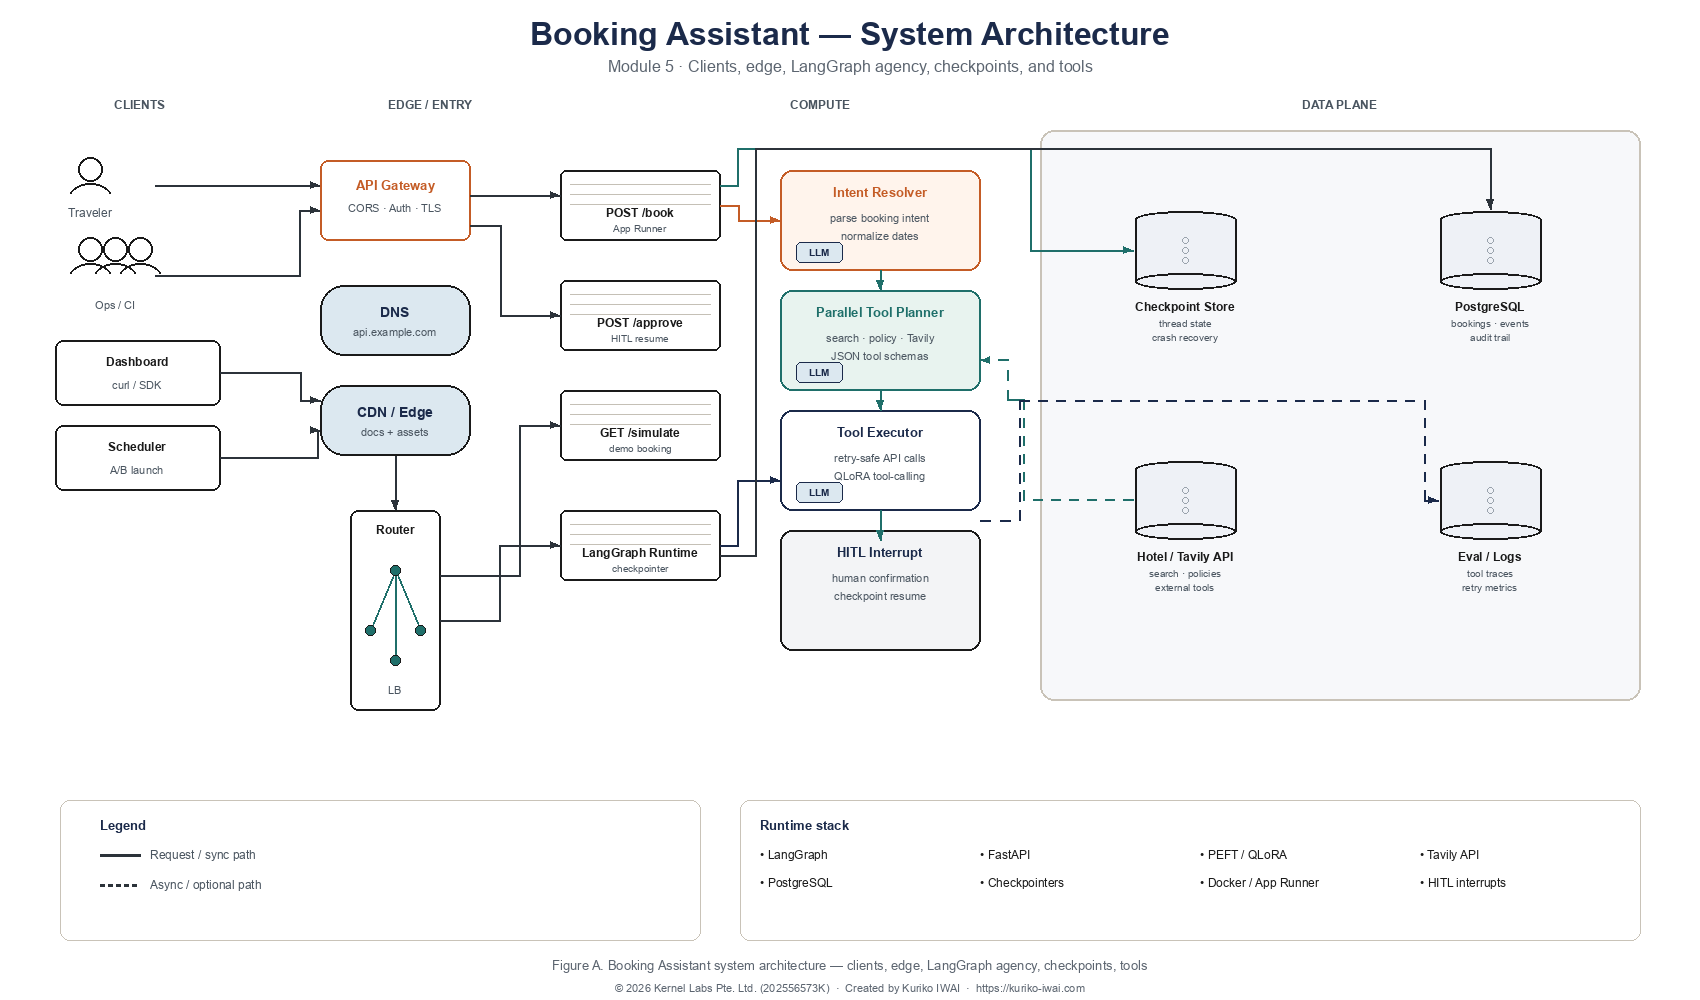Click the Ops / CI group icon
1700x1000 pixels.
[x=115, y=256]
